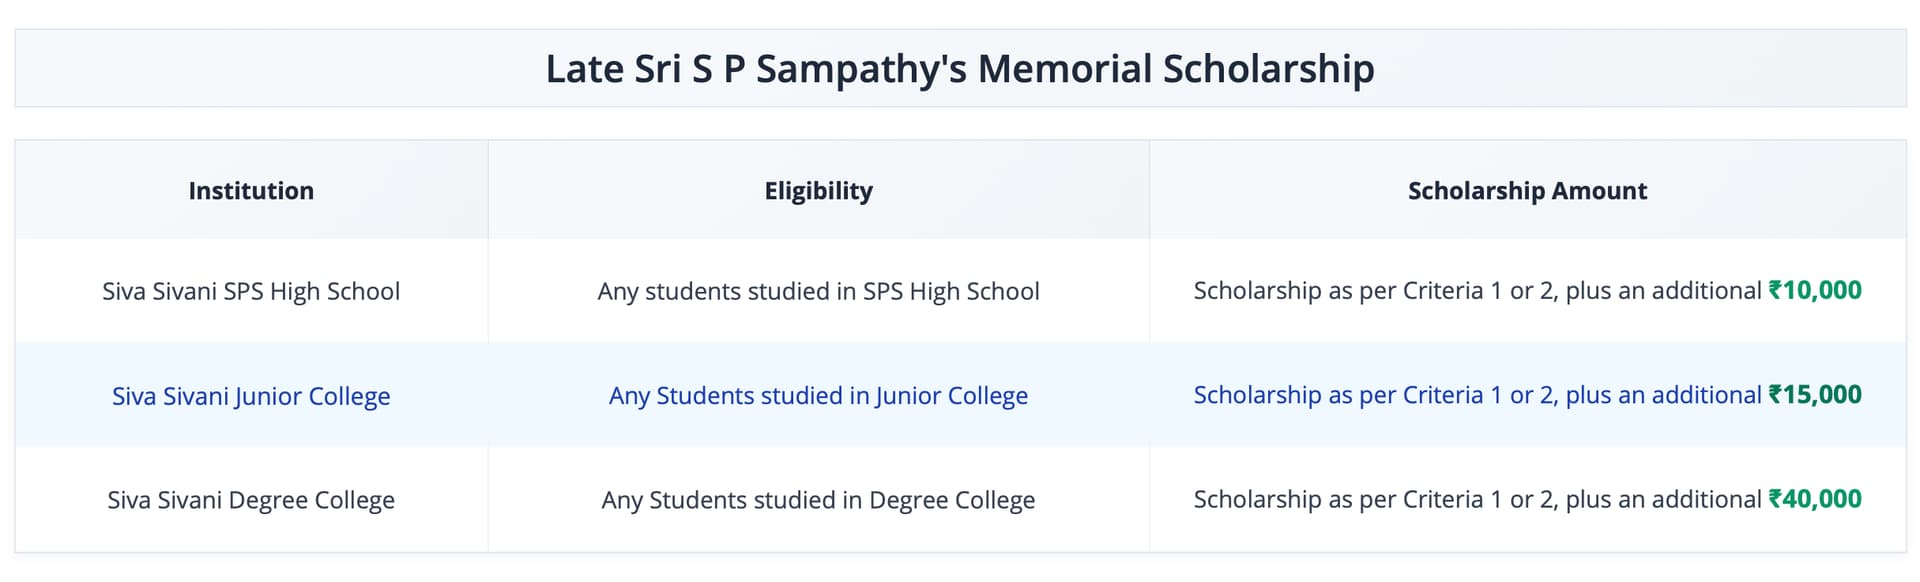Image resolution: width=1920 pixels, height=582 pixels.
Task: Click the High School row's "Scholarship as per Criteria" text
Action: (x=1338, y=291)
